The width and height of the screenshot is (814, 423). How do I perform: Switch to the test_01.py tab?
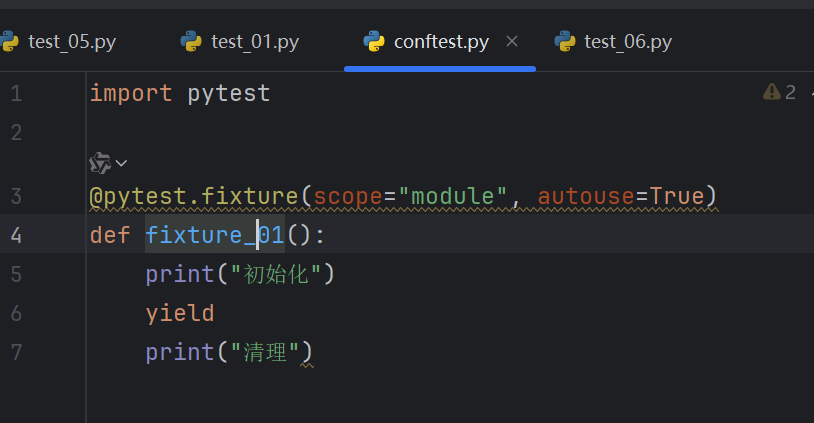pos(254,42)
